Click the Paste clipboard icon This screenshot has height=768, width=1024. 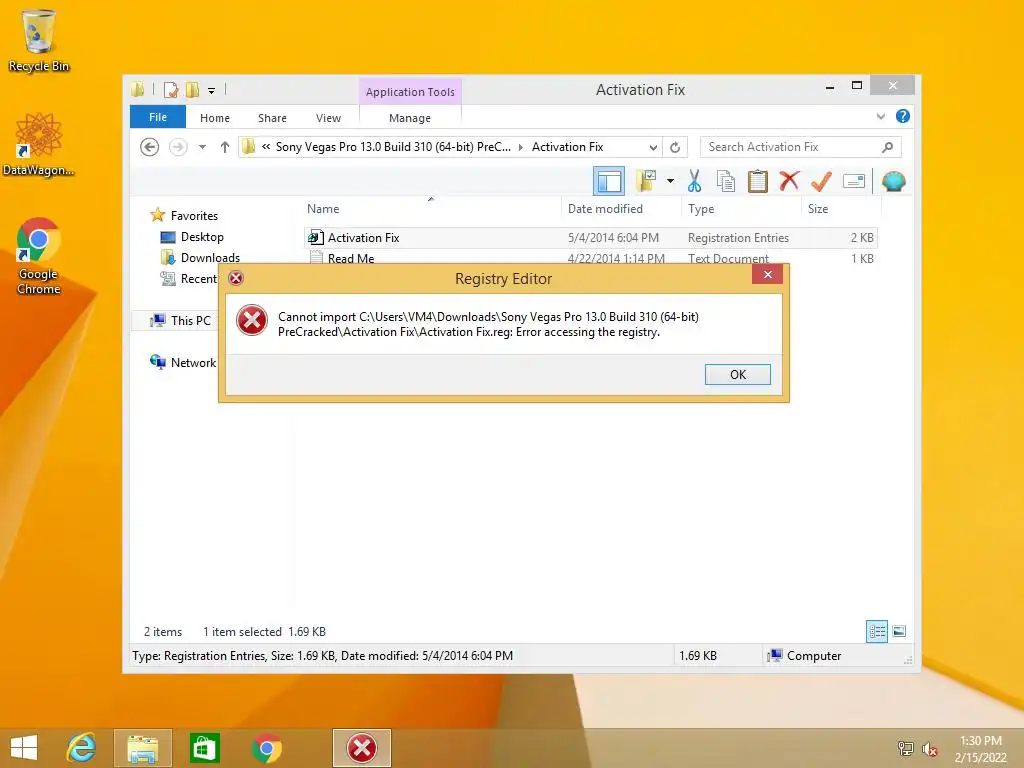pyautogui.click(x=758, y=181)
